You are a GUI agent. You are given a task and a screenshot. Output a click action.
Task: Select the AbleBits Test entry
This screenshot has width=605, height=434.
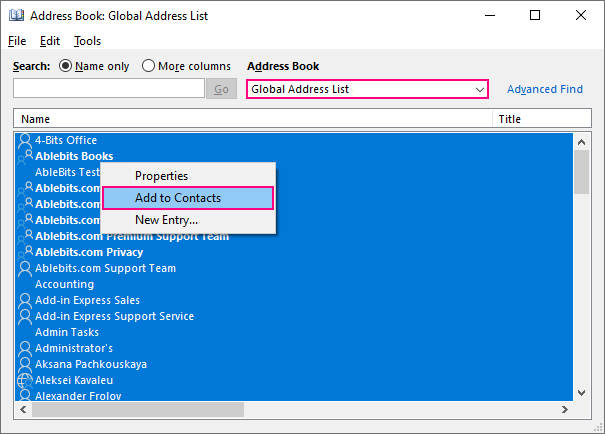click(x=68, y=172)
